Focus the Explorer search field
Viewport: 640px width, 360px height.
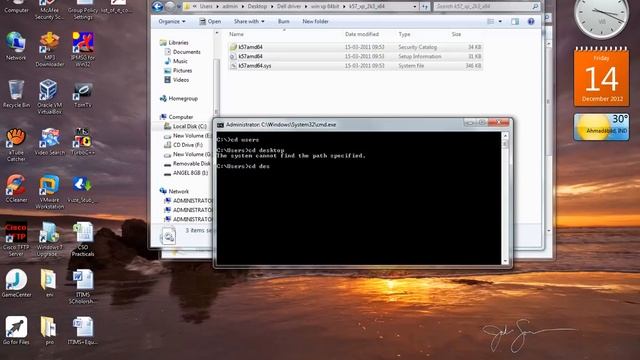[x=483, y=7]
